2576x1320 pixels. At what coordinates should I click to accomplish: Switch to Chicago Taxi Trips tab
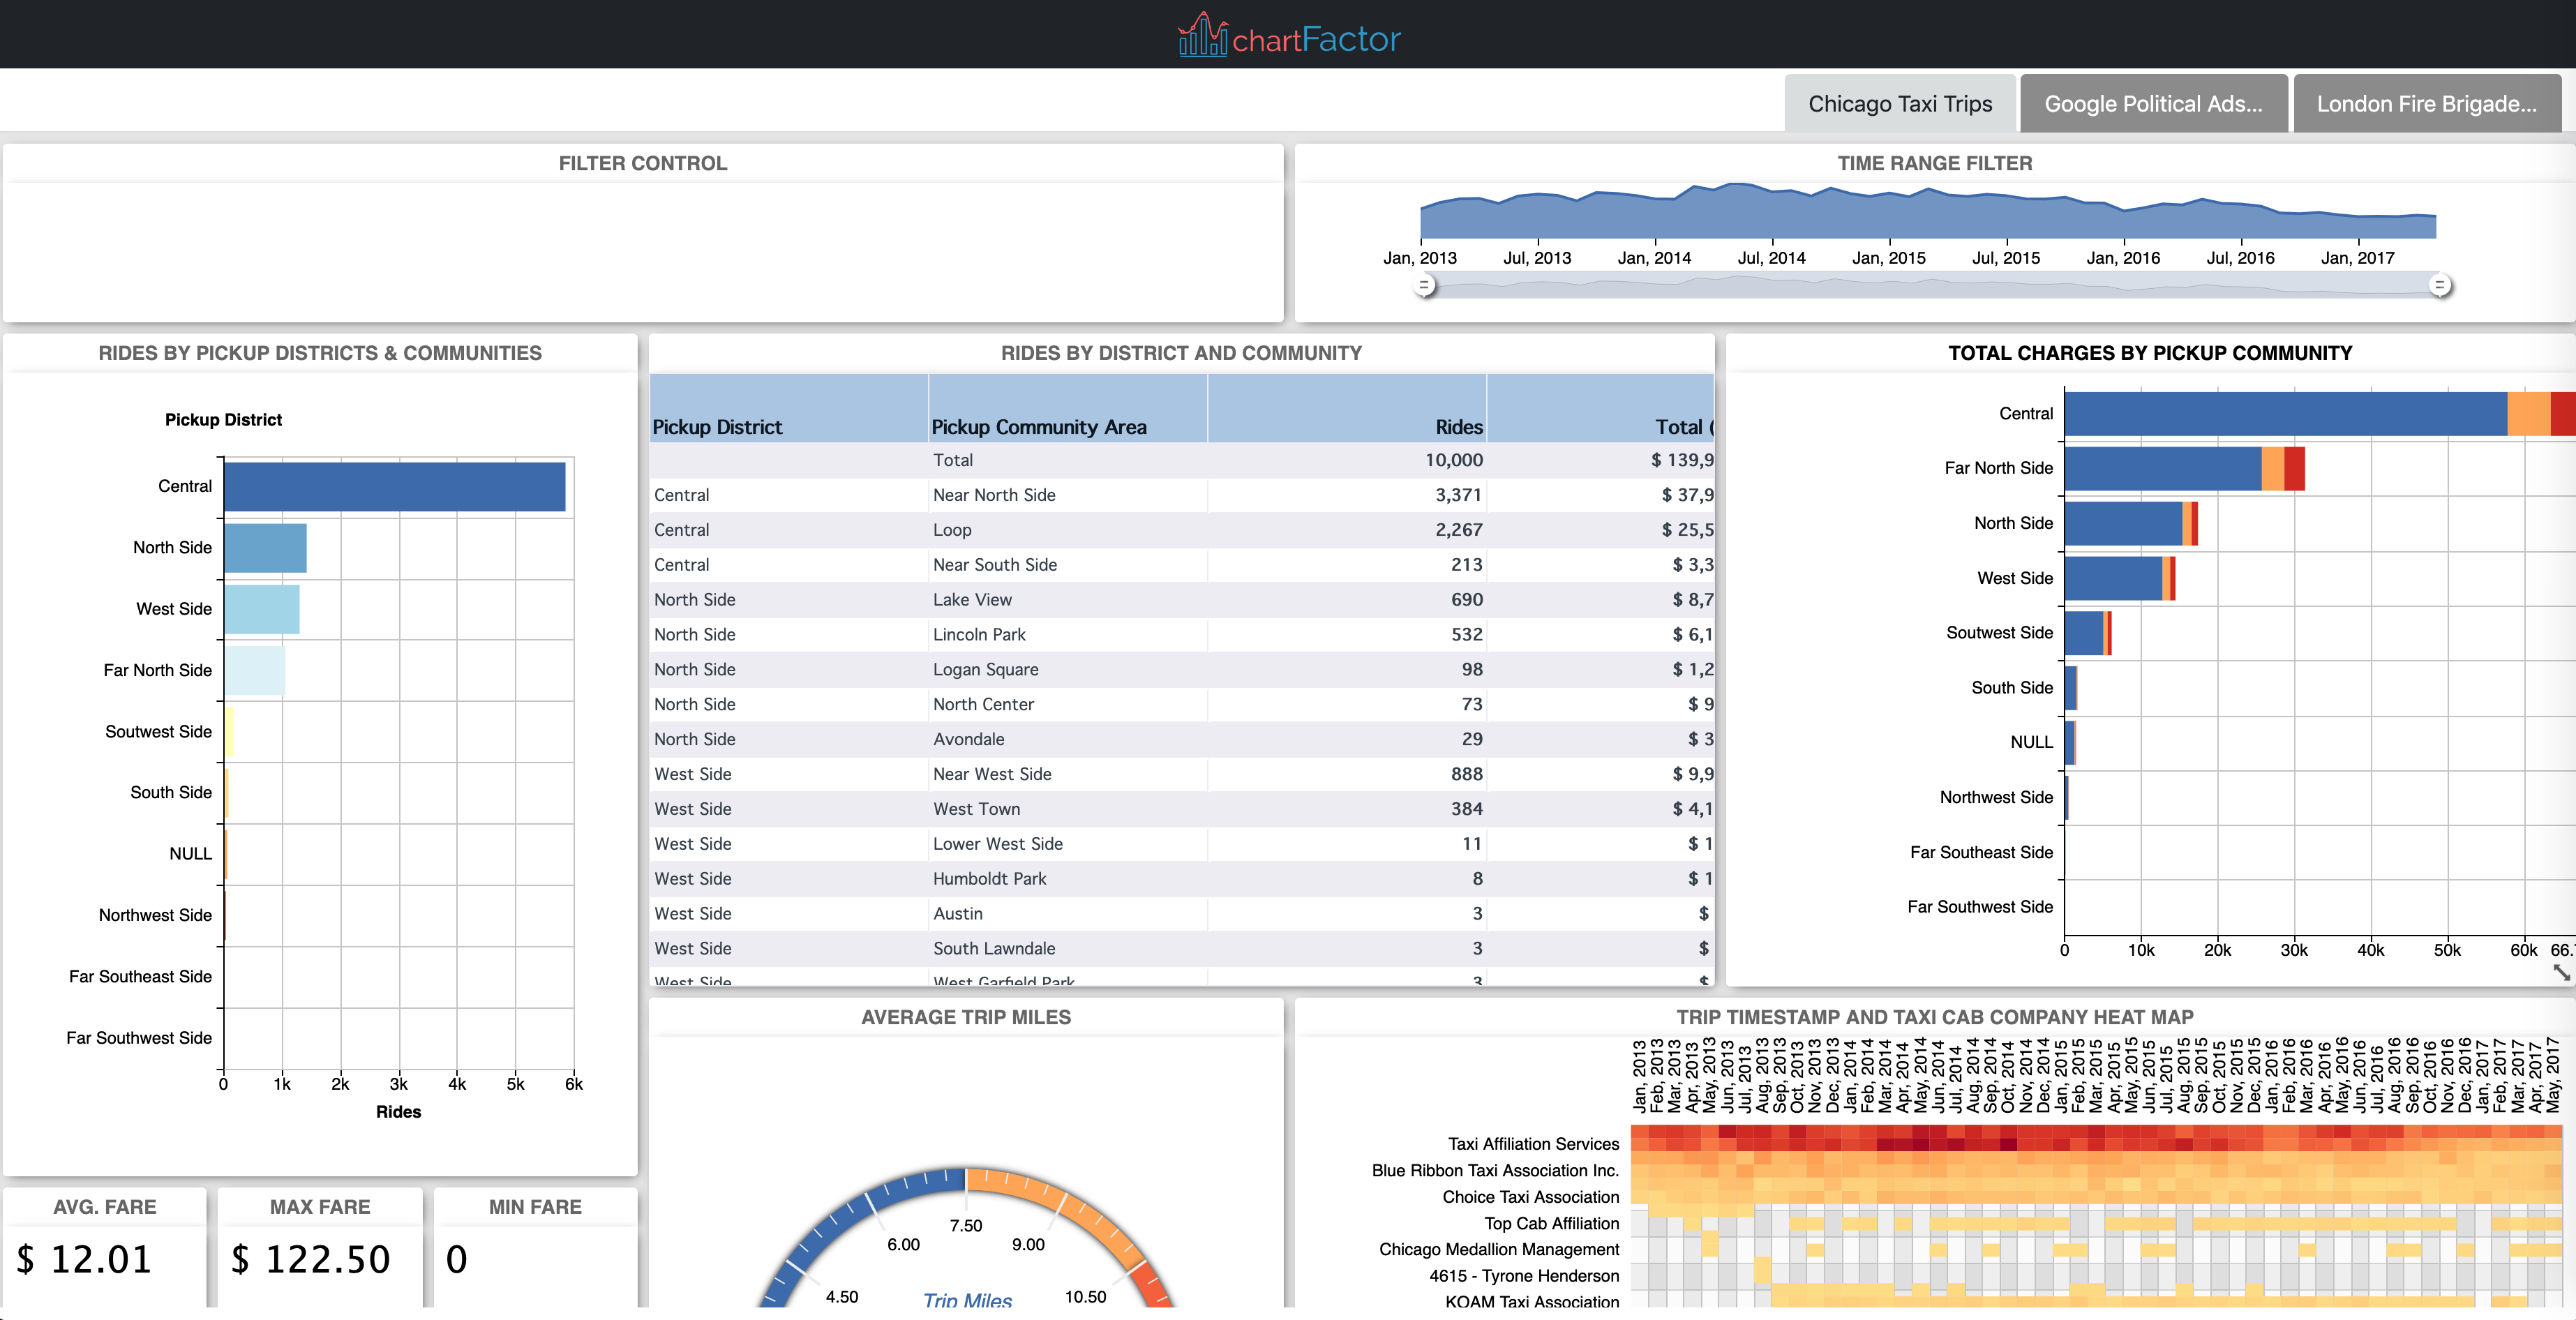(x=1899, y=103)
